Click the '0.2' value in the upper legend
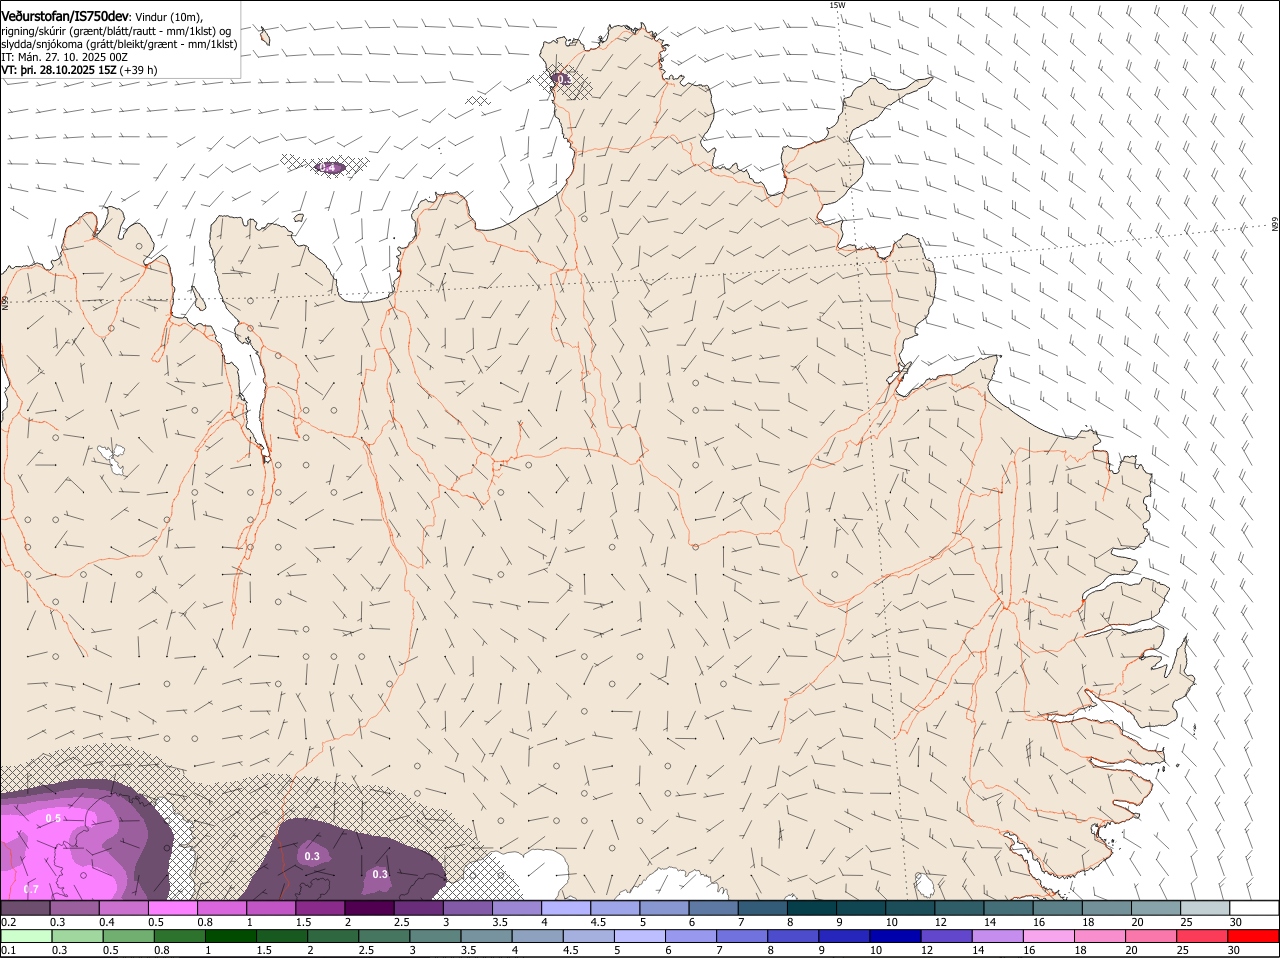 tap(8, 922)
